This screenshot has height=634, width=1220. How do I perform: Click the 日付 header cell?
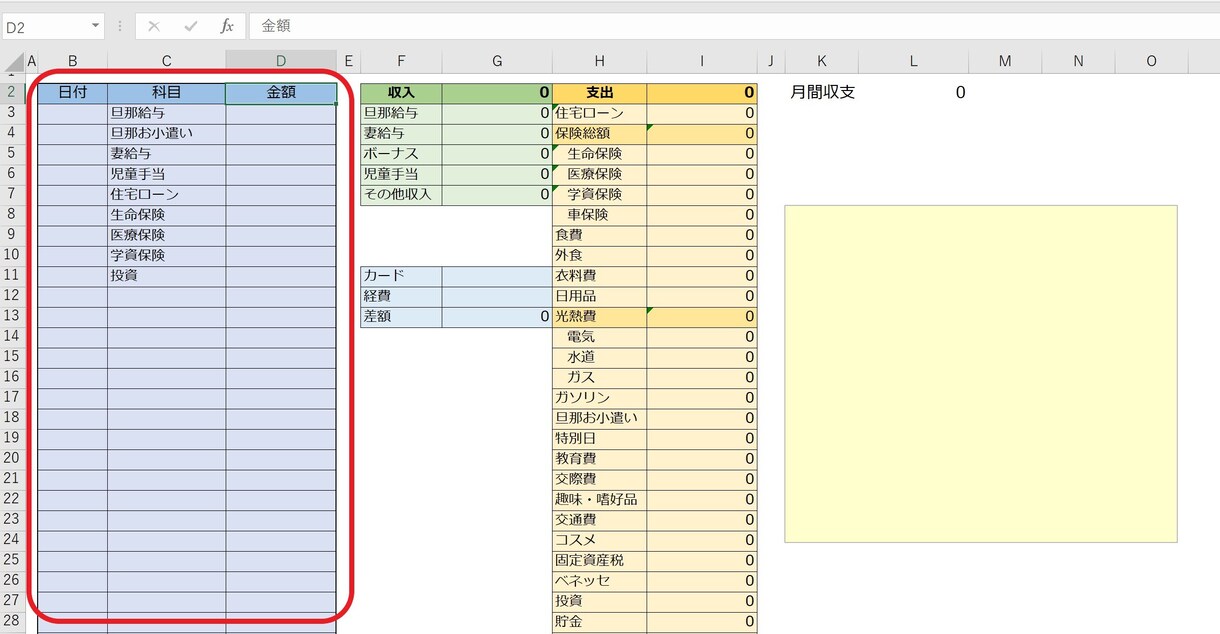pos(72,93)
